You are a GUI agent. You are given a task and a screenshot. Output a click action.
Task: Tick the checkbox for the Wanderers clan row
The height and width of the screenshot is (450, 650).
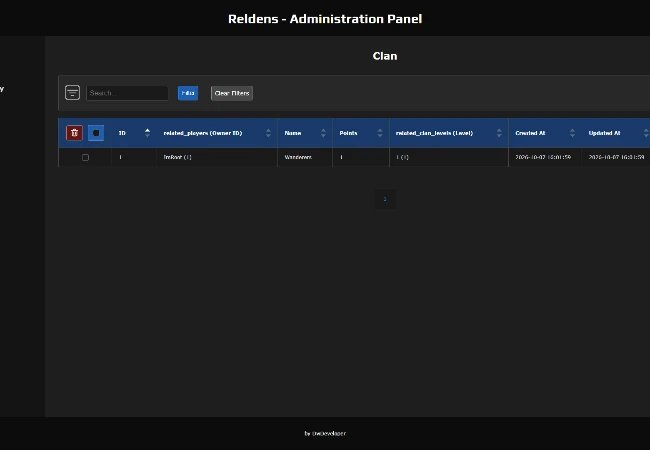[x=85, y=157]
